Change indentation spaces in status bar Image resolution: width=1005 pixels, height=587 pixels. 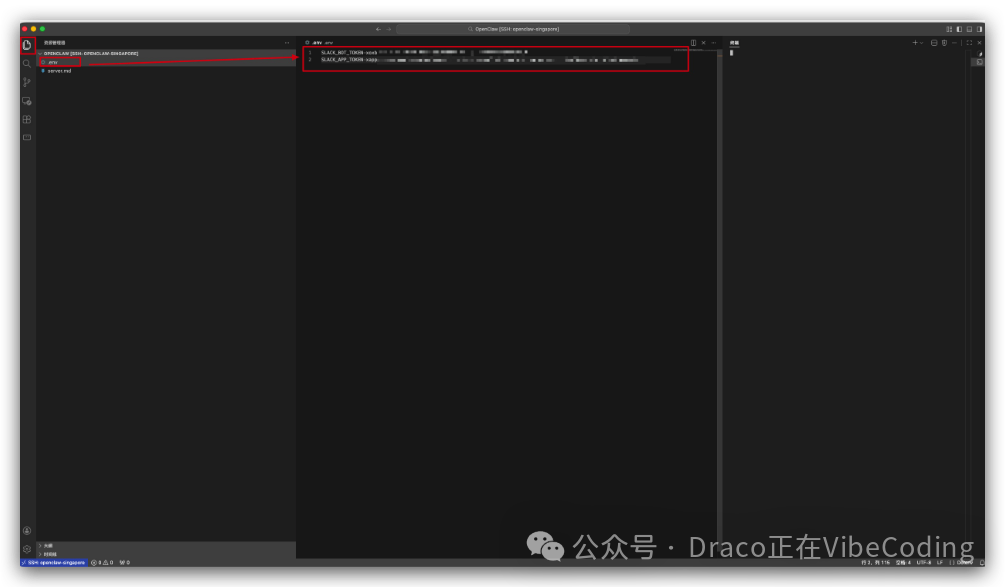903,563
